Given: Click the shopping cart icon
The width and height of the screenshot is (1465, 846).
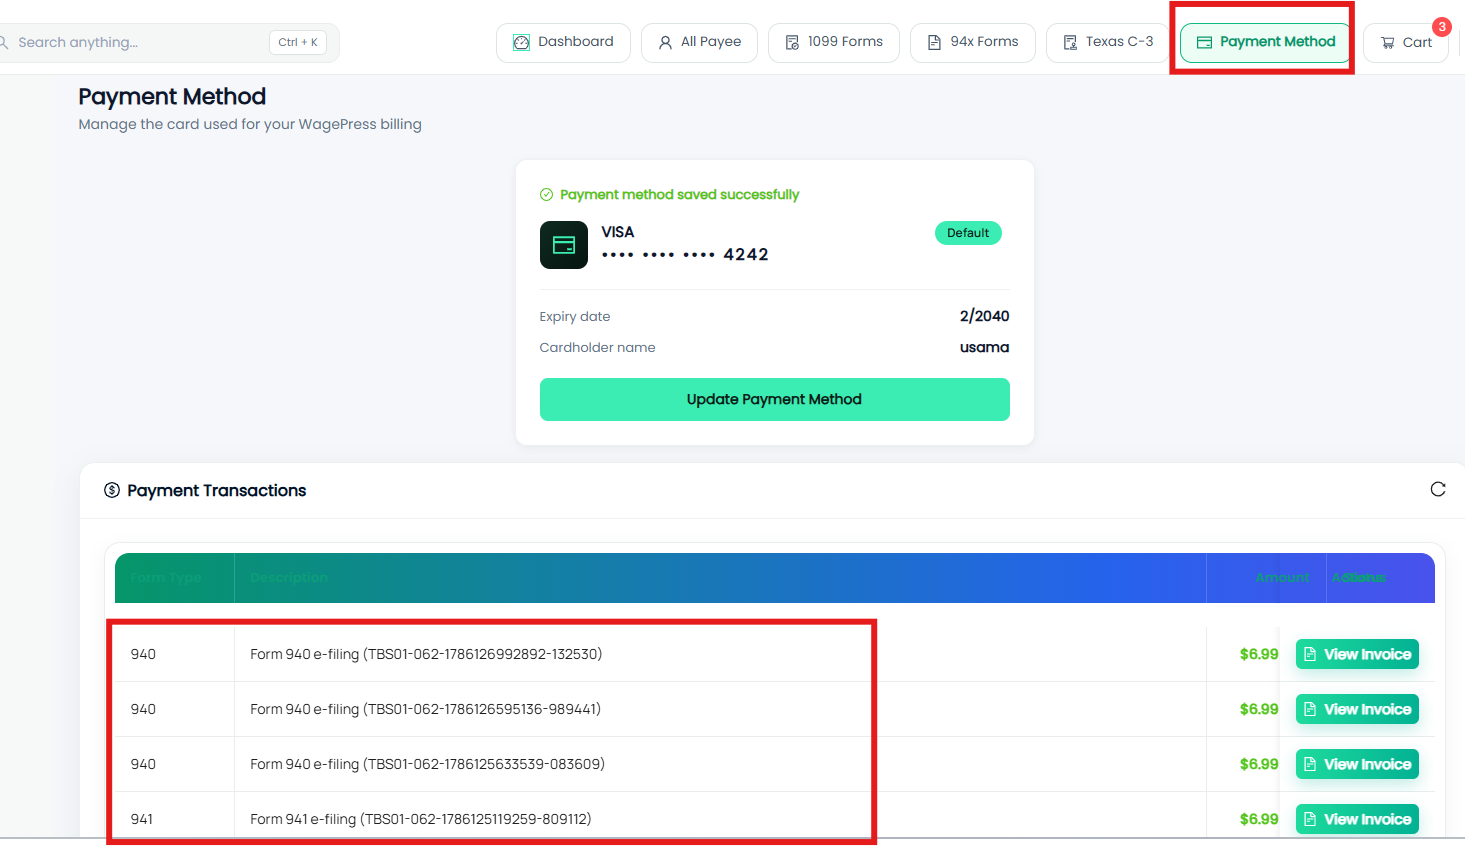Looking at the screenshot, I should click(x=1387, y=42).
